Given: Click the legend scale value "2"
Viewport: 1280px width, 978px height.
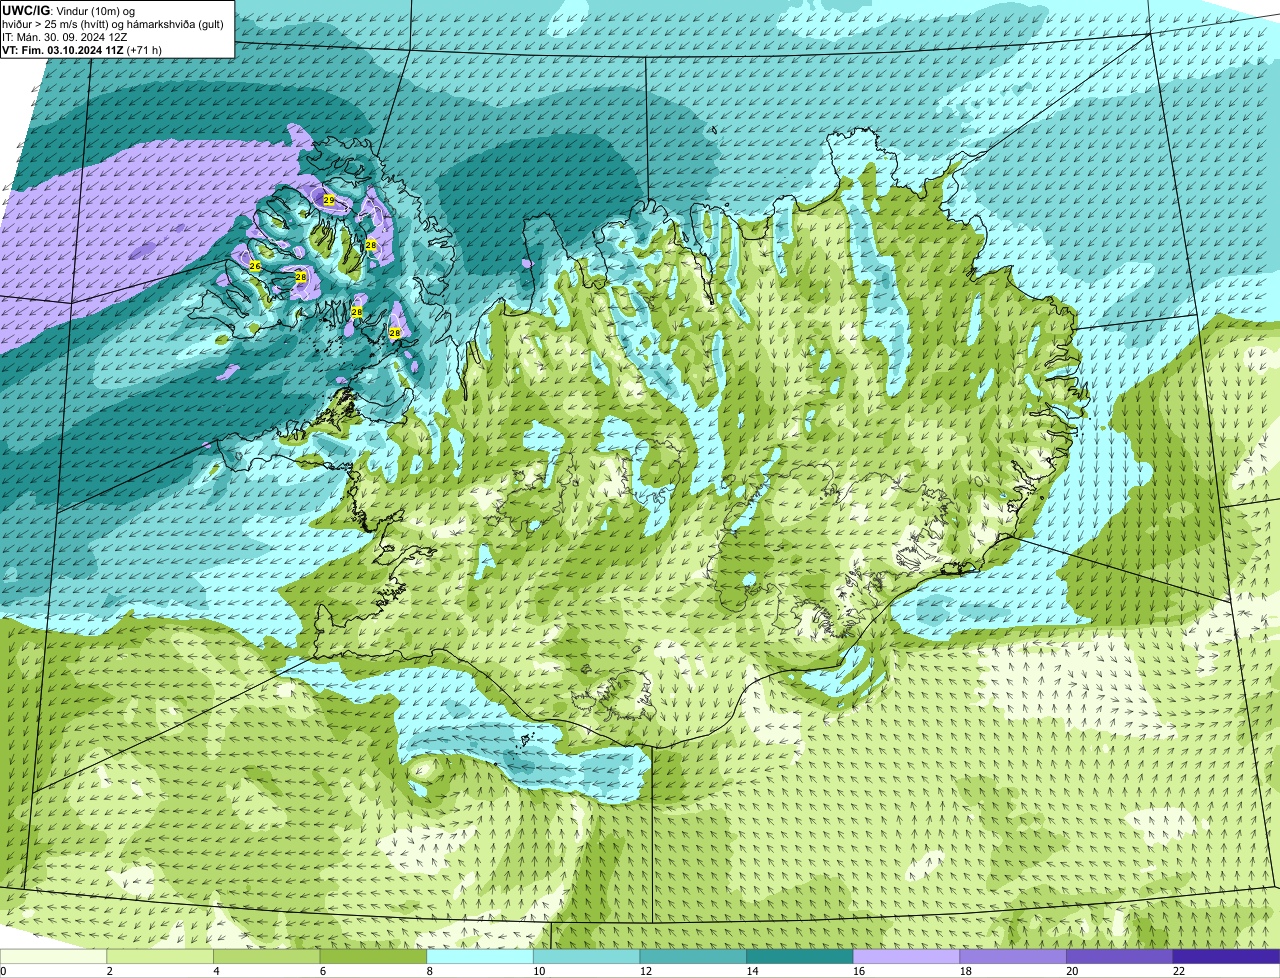Looking at the screenshot, I should 109,971.
